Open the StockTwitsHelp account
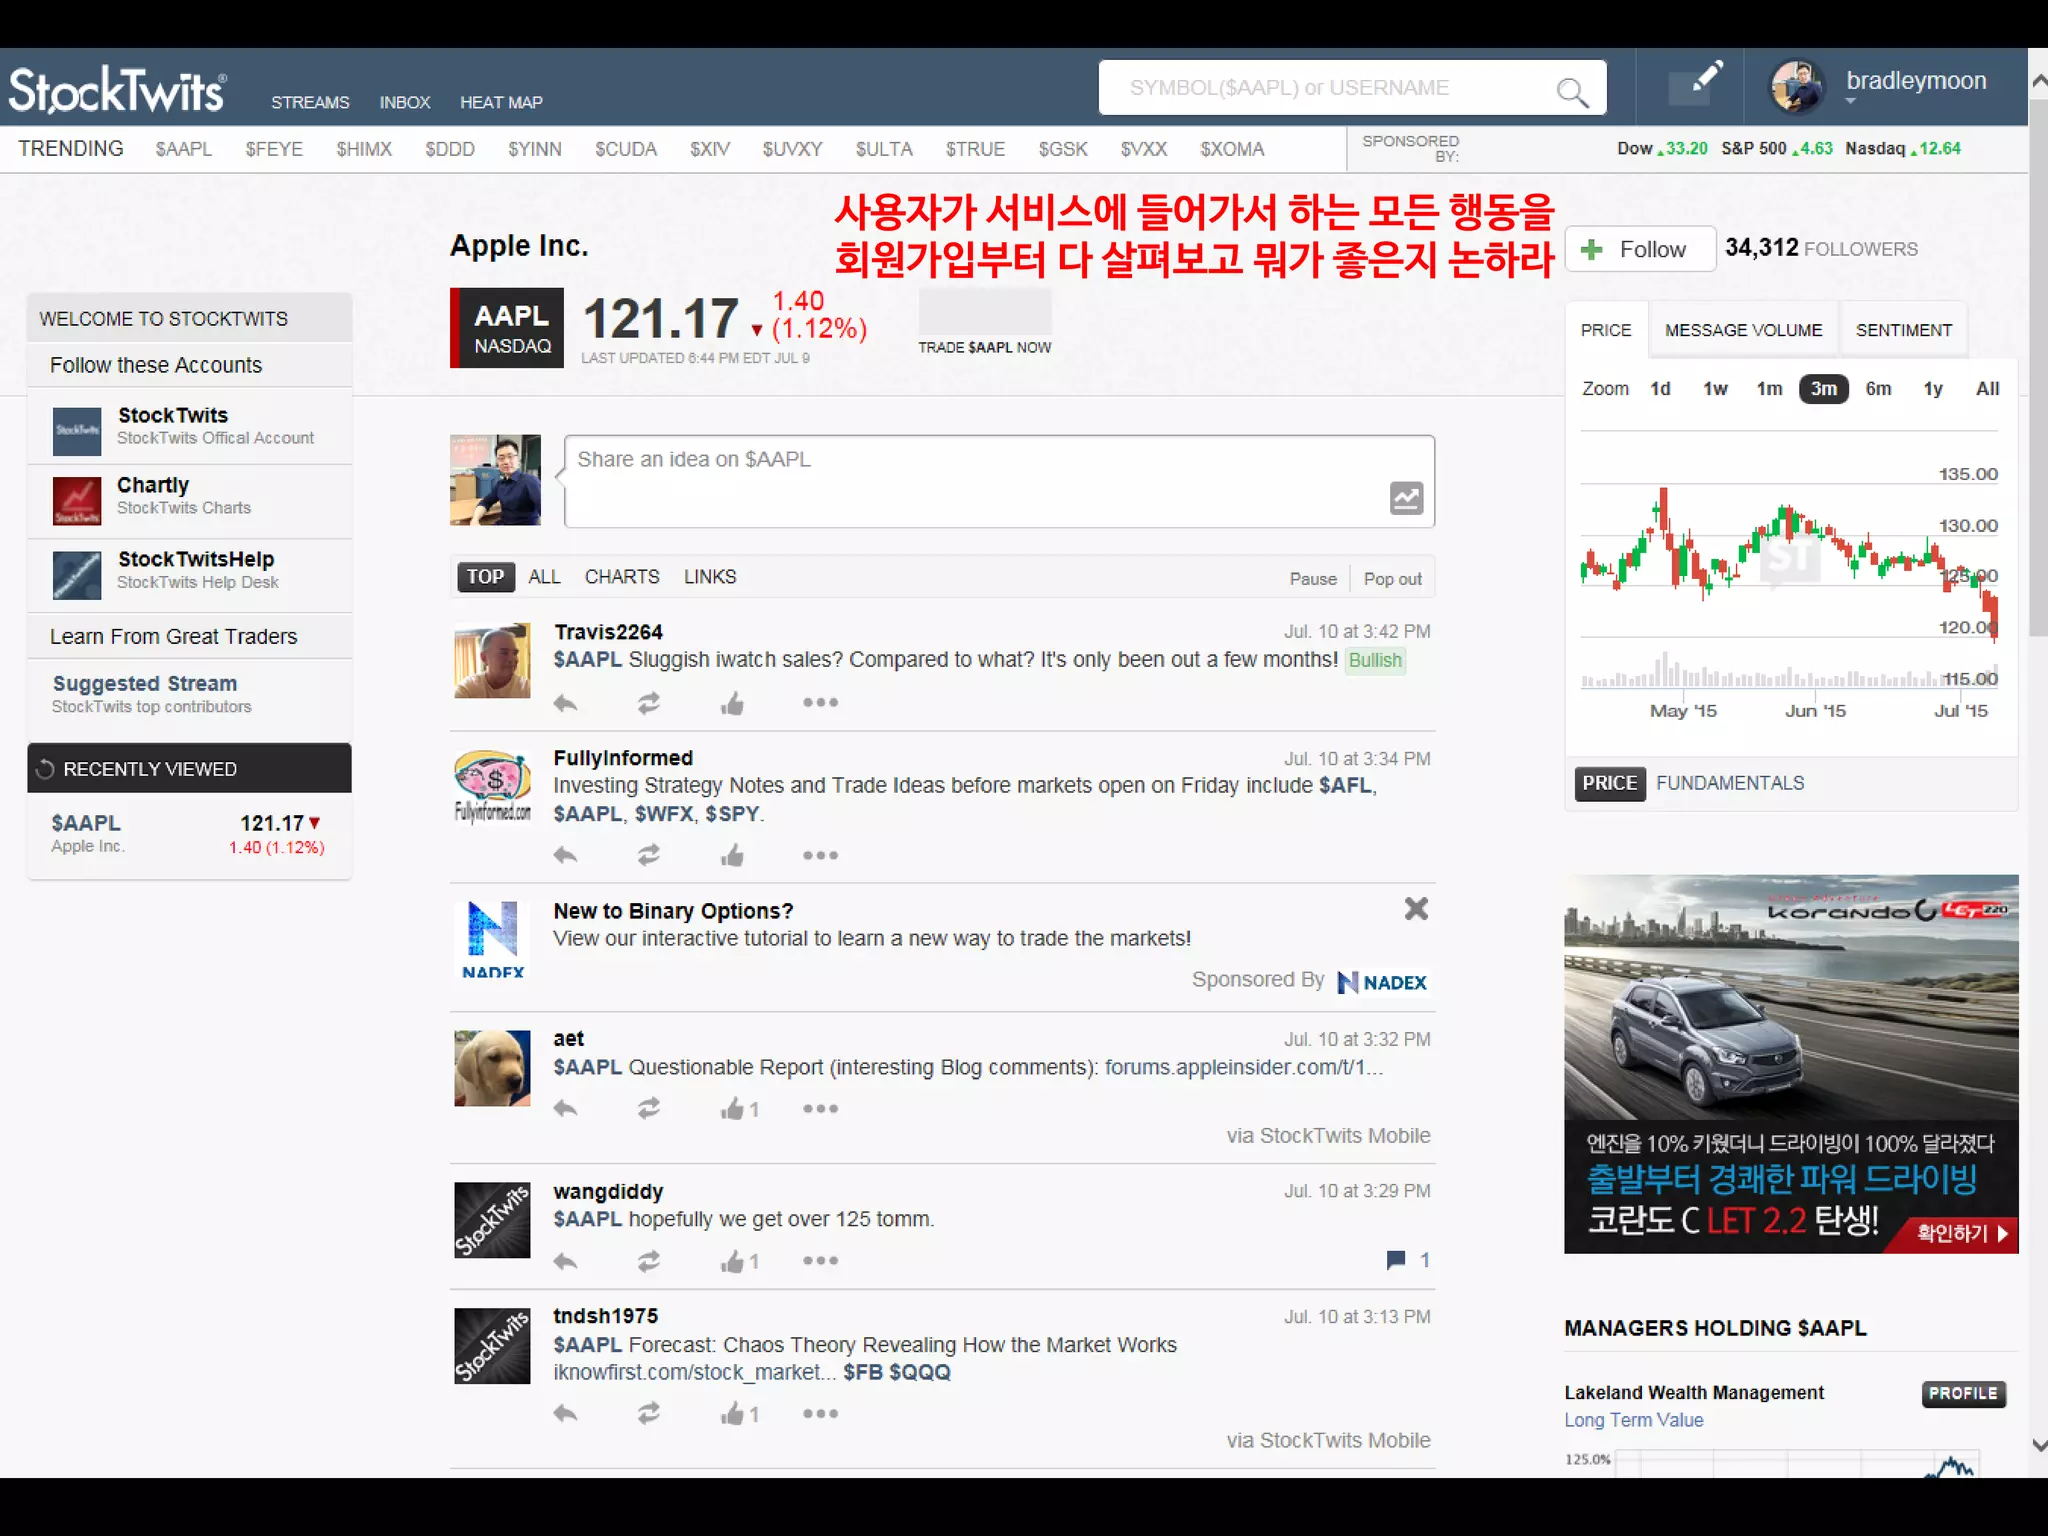The height and width of the screenshot is (1536, 2048). (x=190, y=575)
